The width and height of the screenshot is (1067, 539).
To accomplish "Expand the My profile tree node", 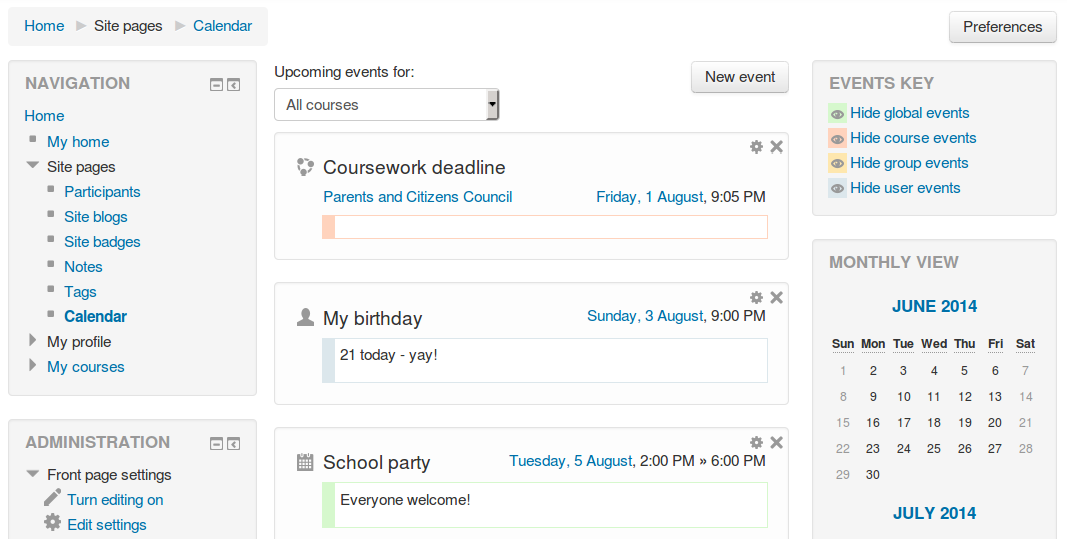I will point(33,340).
